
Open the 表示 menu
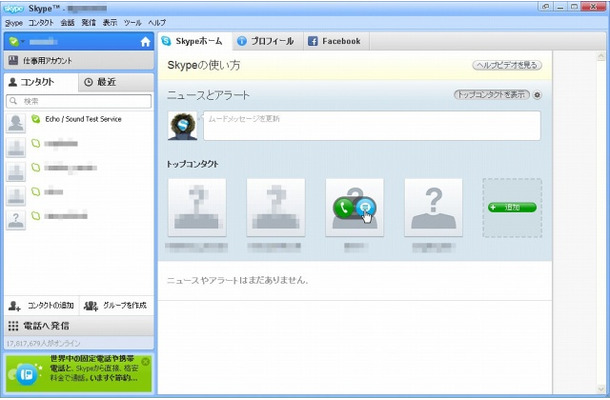tap(110, 23)
